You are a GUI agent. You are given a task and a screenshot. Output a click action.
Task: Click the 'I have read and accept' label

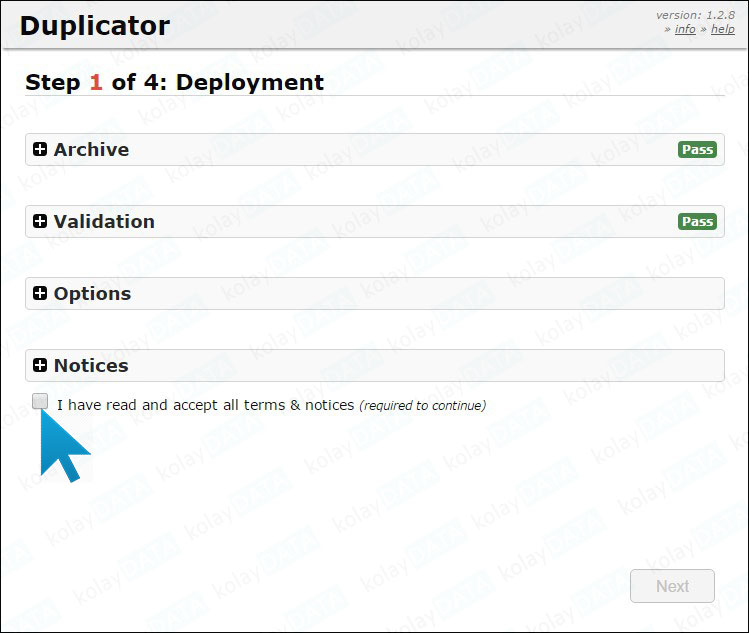click(x=205, y=405)
